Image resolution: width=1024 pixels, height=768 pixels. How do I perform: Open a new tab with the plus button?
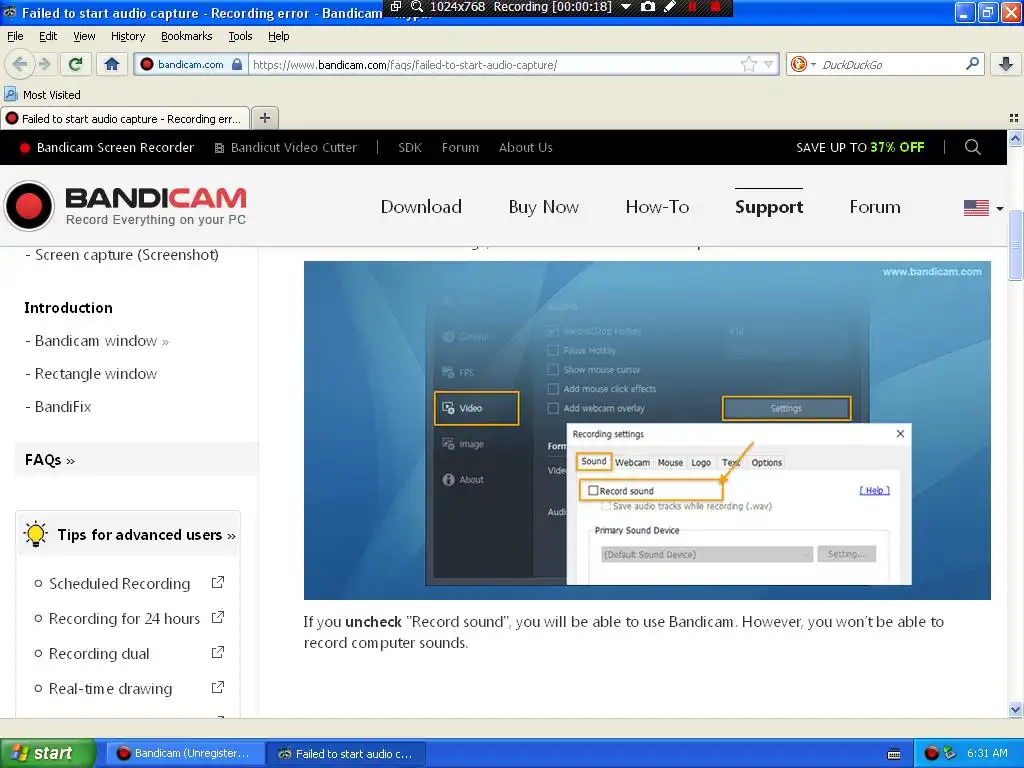pyautogui.click(x=264, y=118)
